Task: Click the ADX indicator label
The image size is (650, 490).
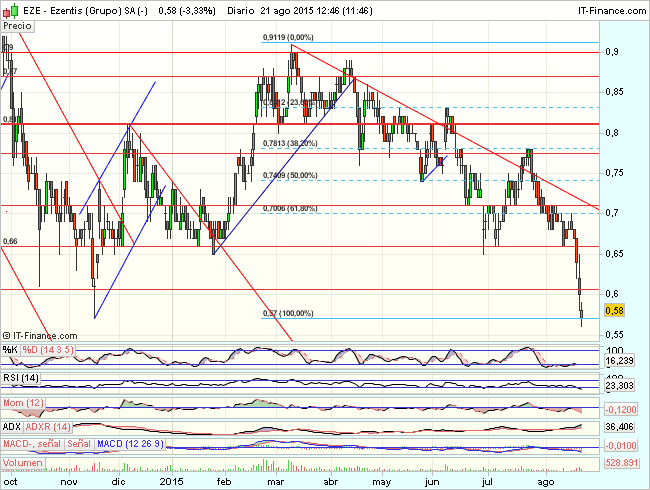Action: (x=12, y=427)
